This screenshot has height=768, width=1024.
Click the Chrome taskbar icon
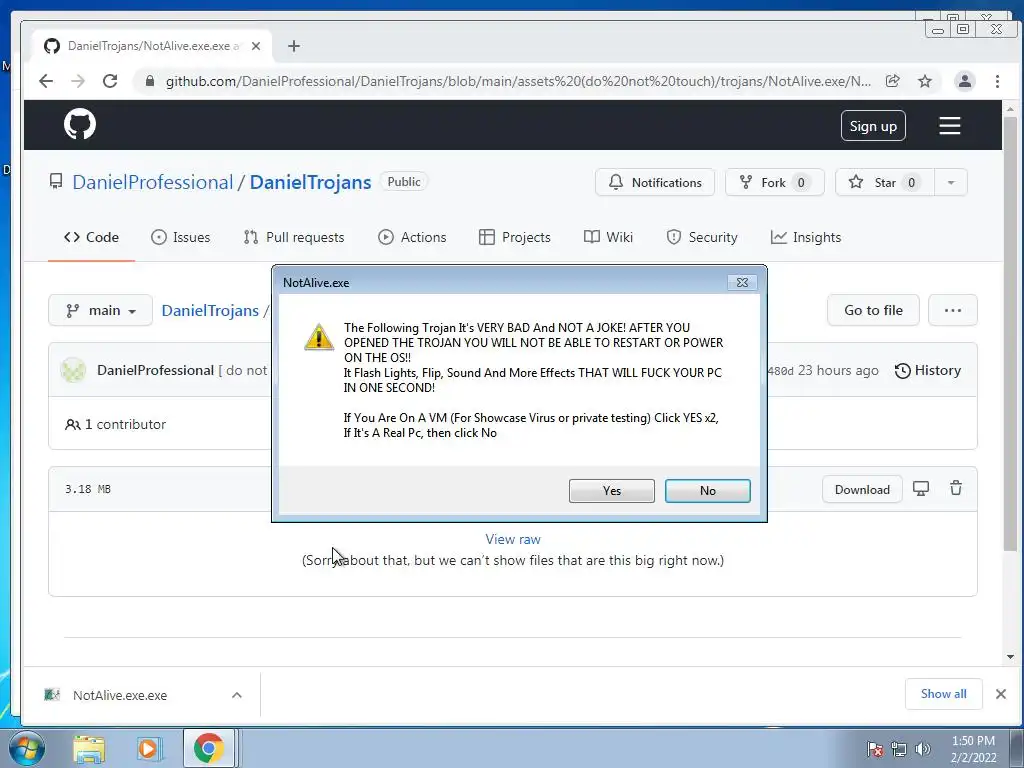click(208, 748)
